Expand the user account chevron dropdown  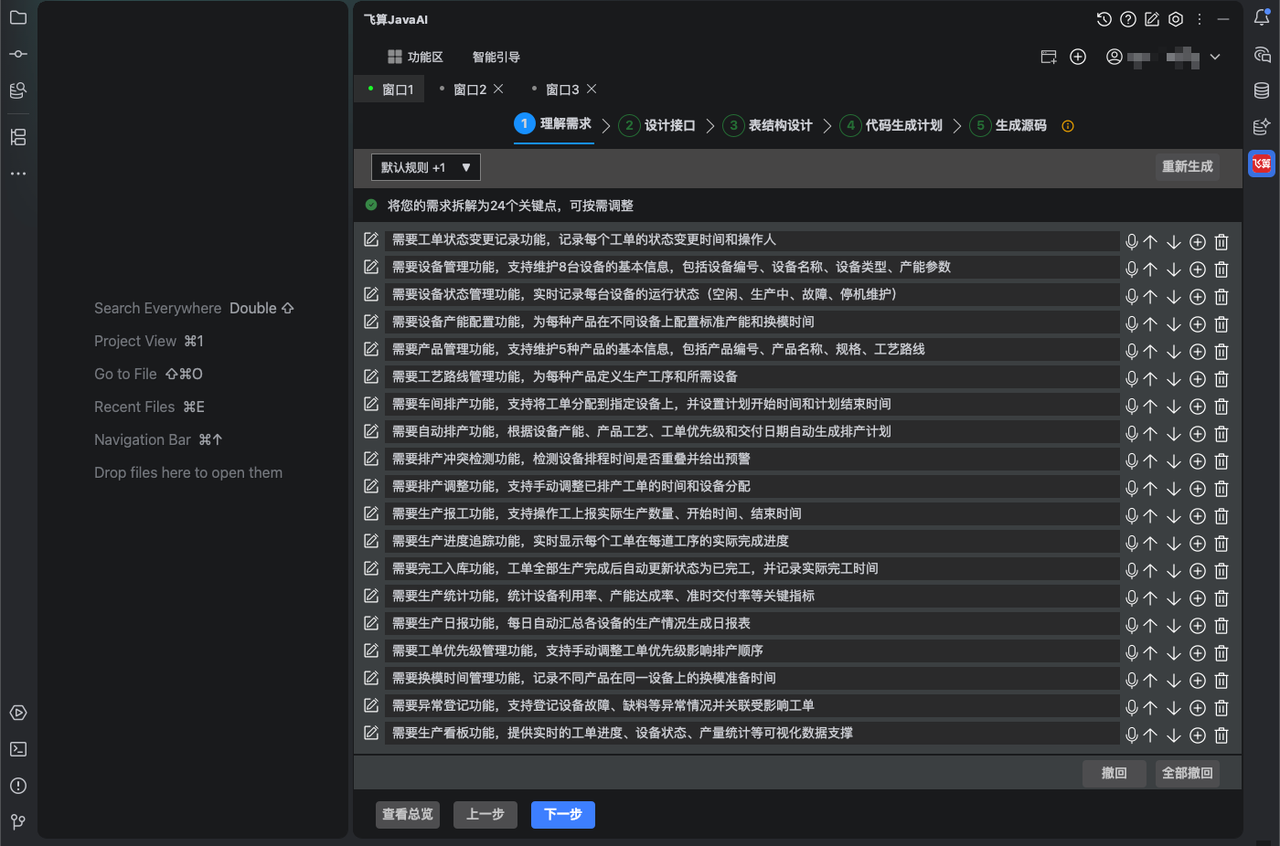tap(1215, 57)
